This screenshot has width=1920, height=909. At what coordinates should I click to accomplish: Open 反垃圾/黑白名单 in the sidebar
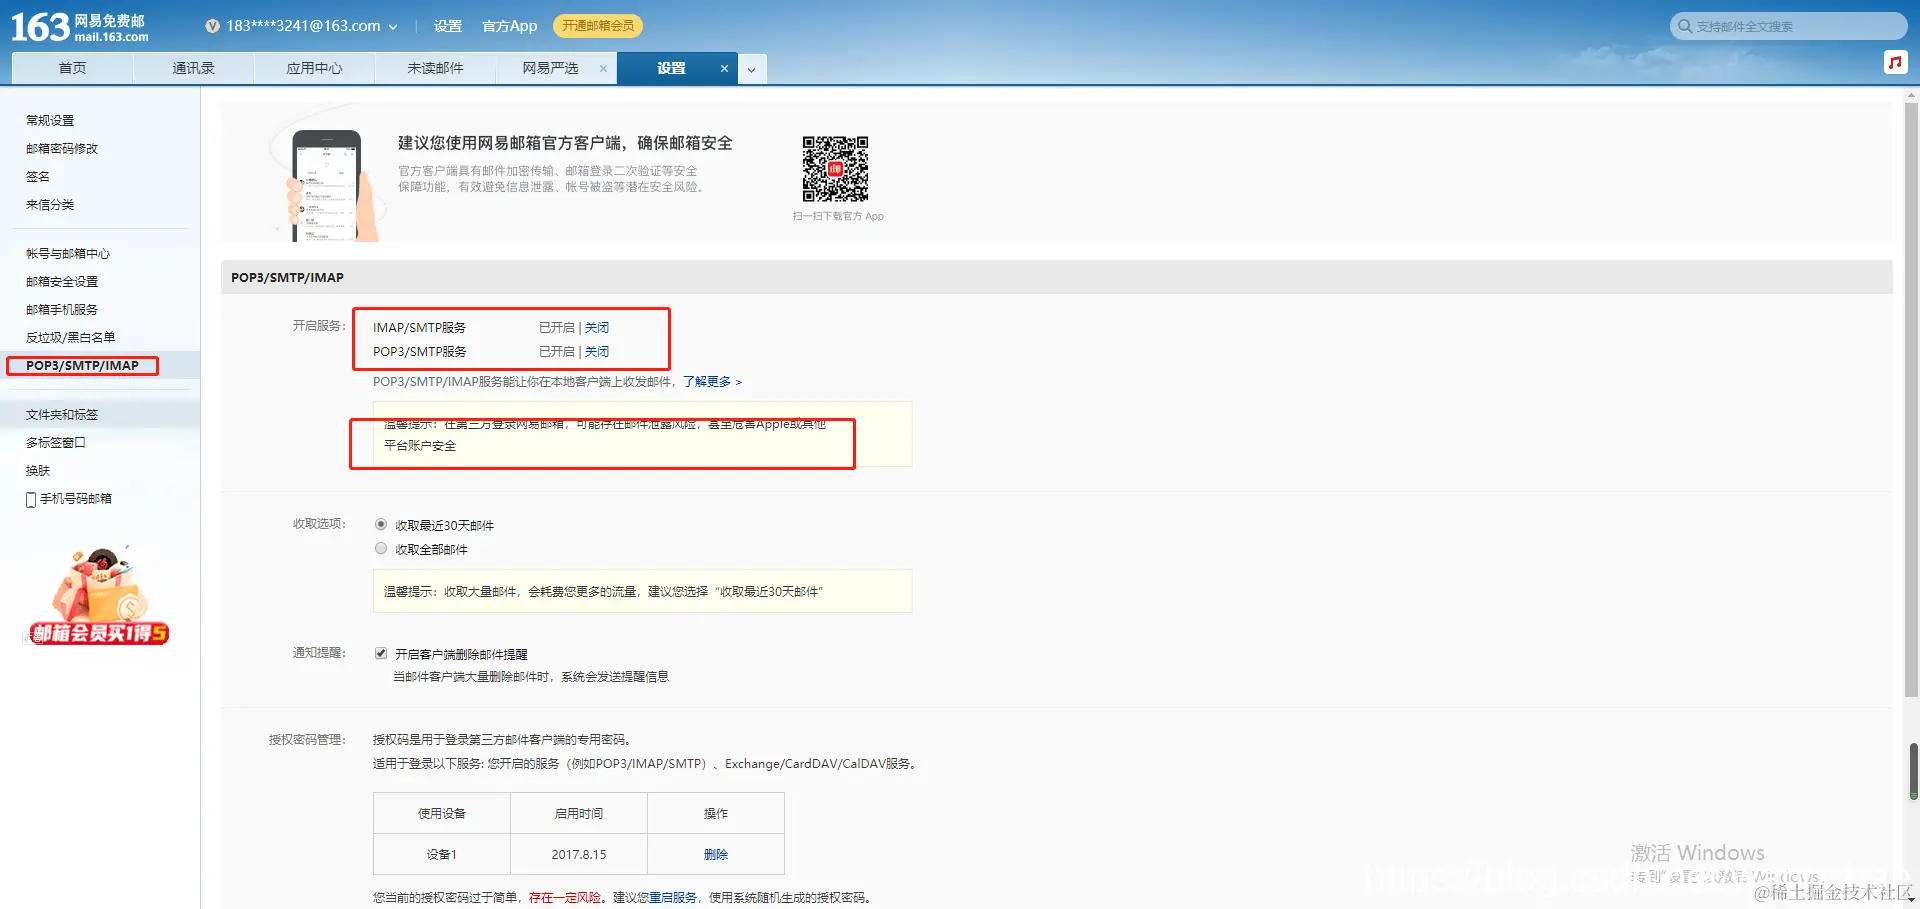[x=71, y=338]
